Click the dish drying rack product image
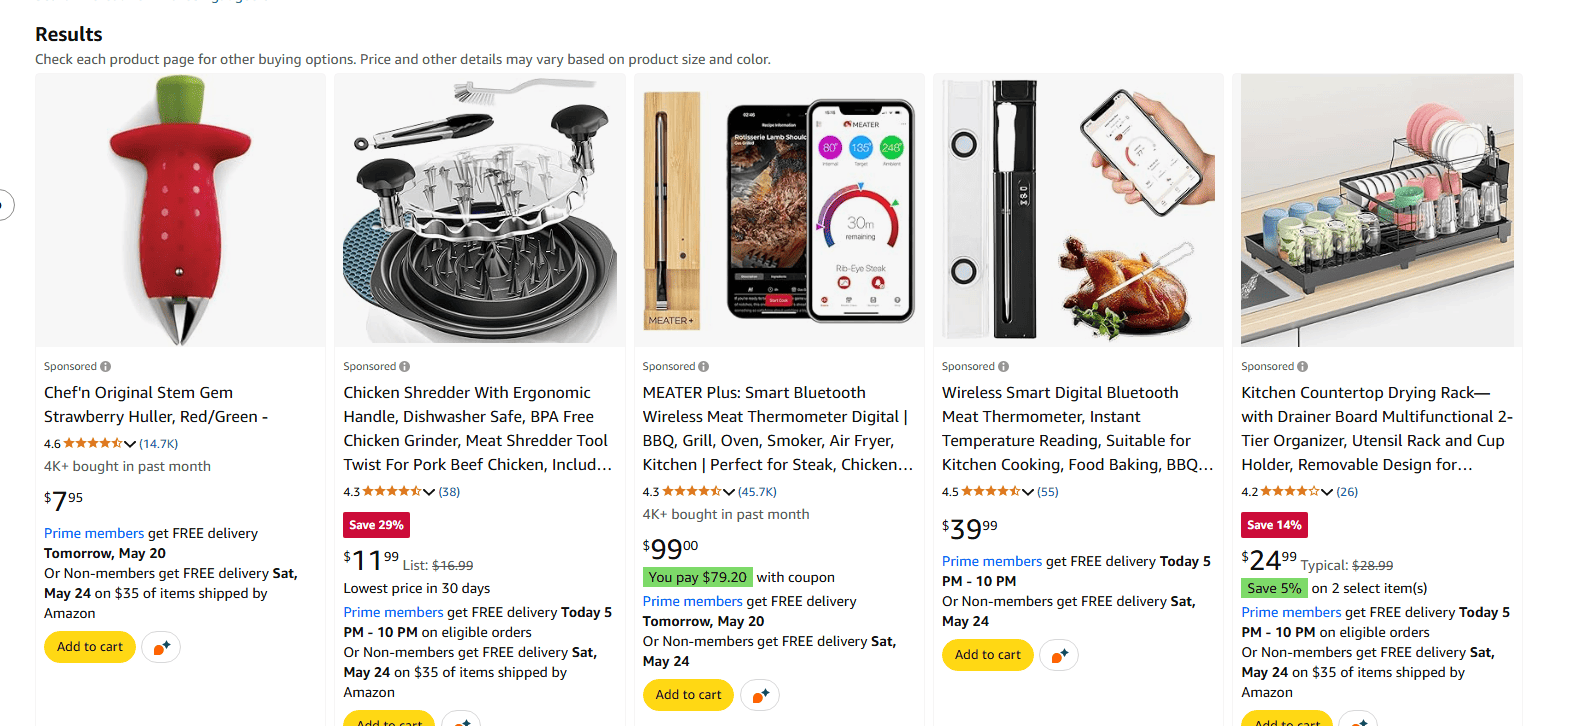This screenshot has height=726, width=1574. click(1377, 210)
